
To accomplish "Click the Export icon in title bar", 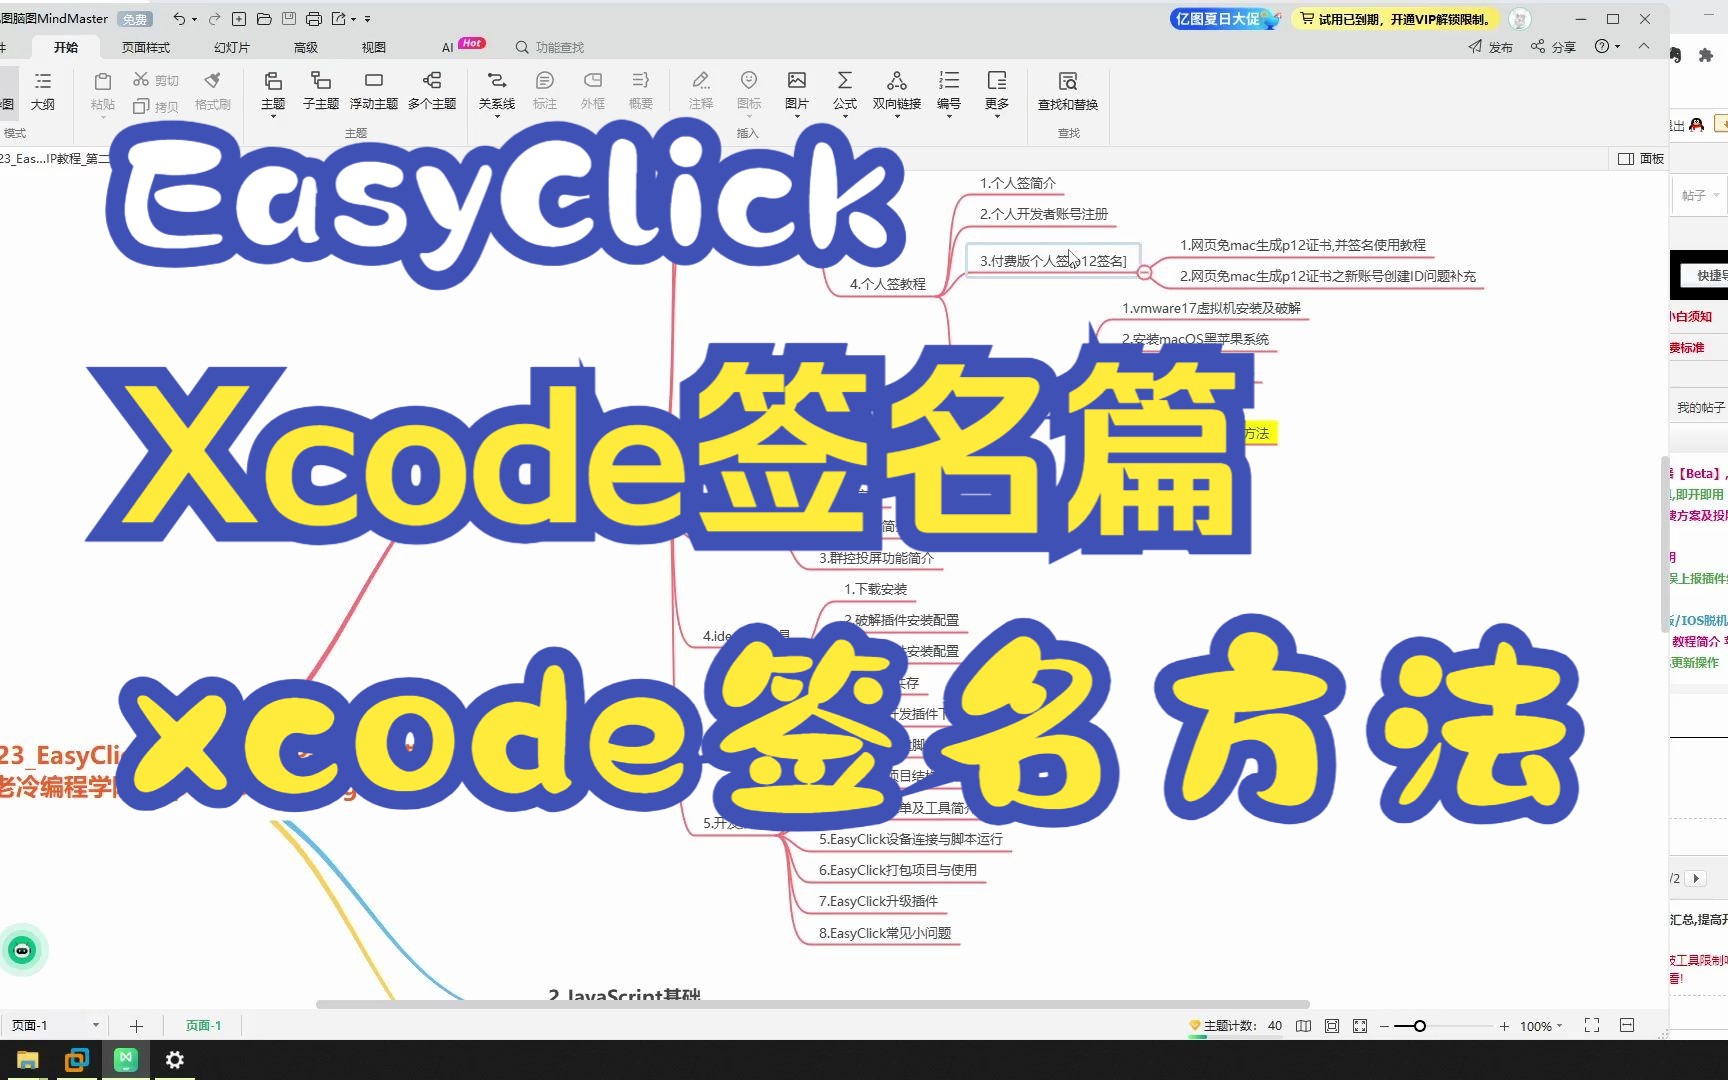I will pyautogui.click(x=339, y=19).
